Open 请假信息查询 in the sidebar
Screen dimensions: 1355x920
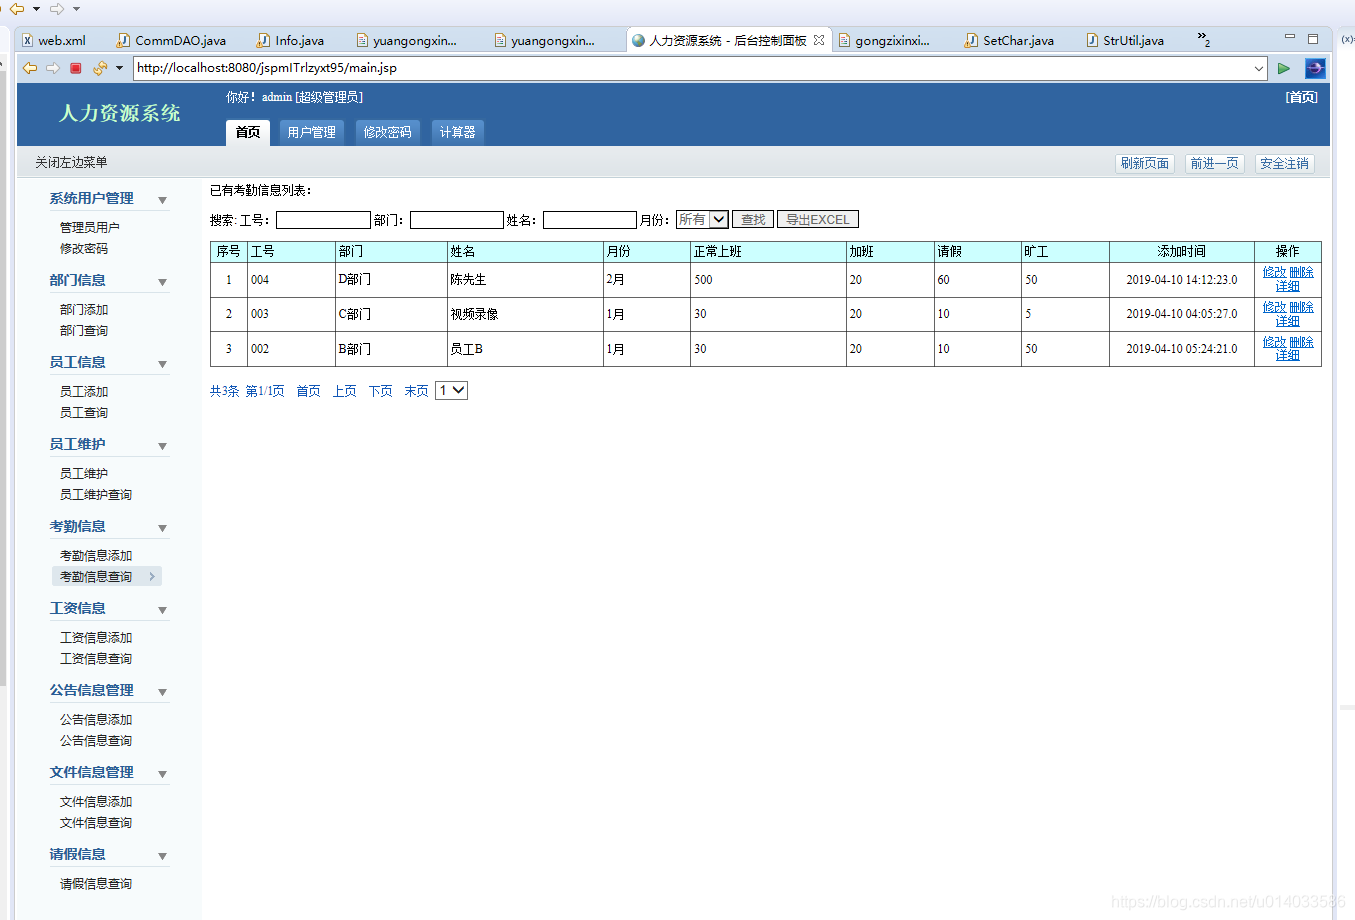[96, 883]
